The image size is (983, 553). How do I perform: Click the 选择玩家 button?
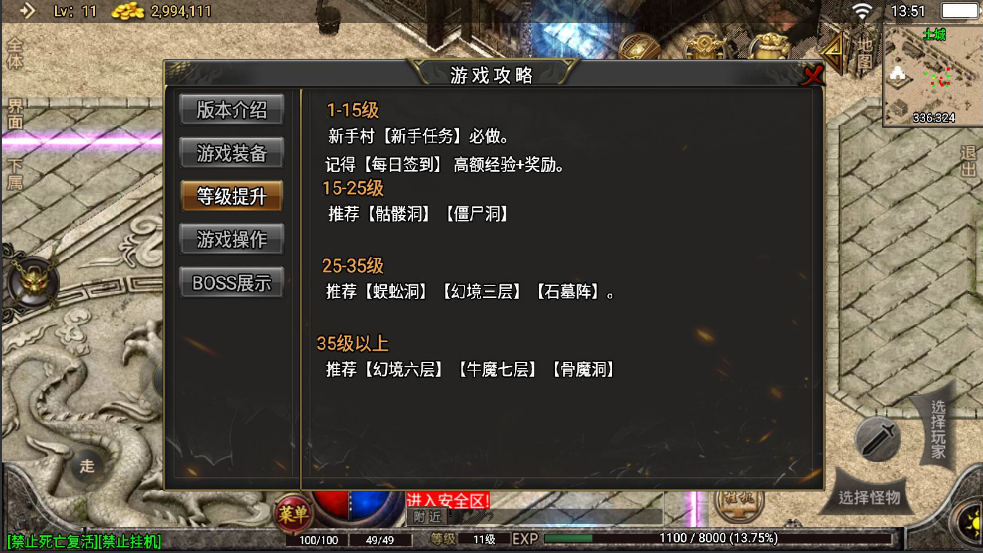click(x=937, y=429)
